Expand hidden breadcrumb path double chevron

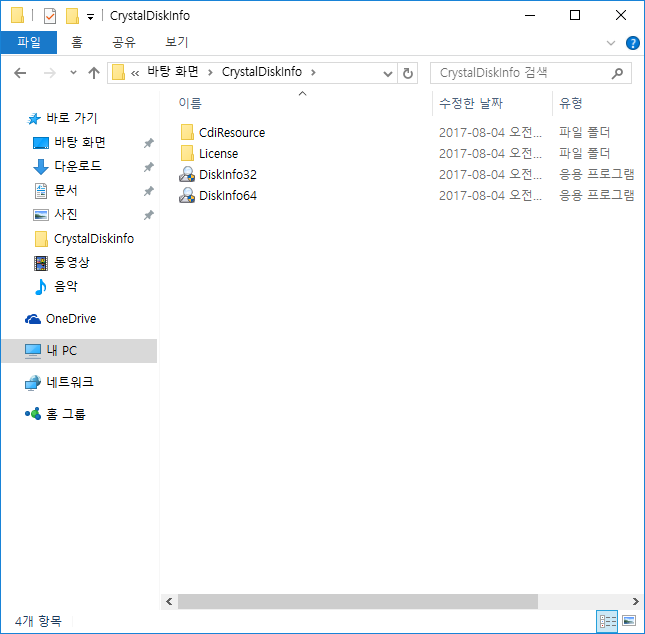coord(135,73)
